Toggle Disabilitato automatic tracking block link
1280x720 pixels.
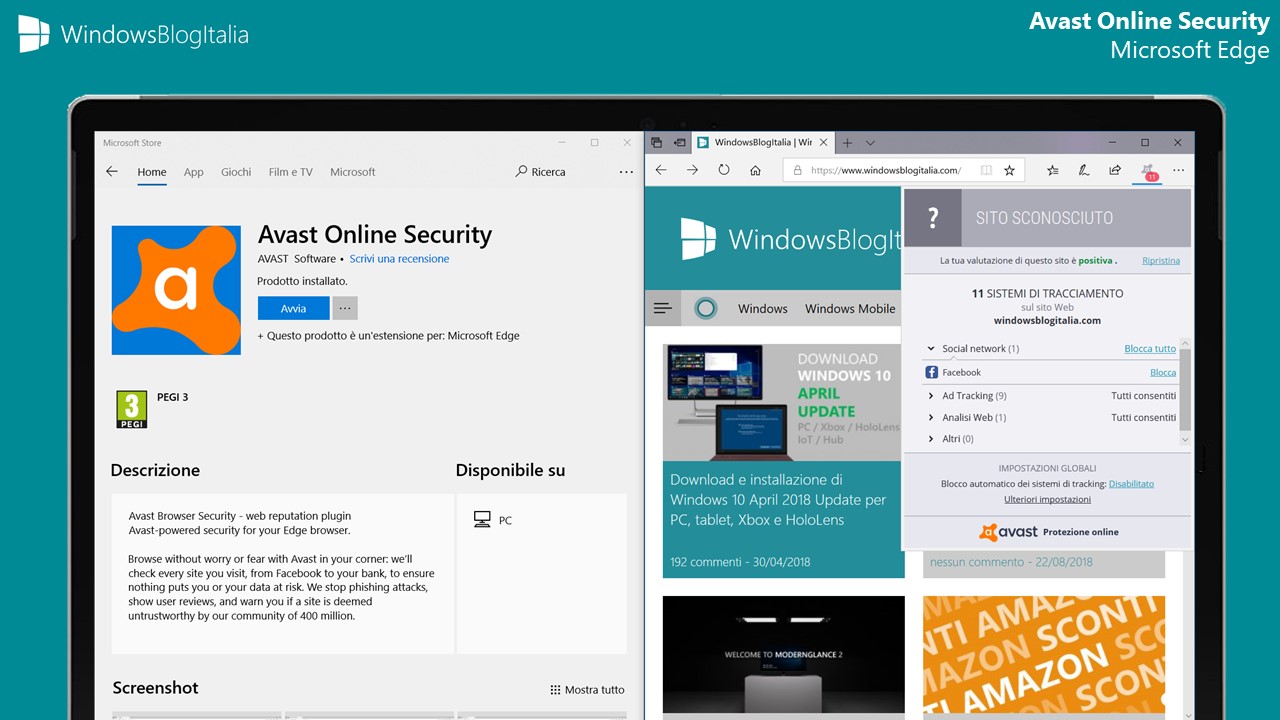(1131, 484)
